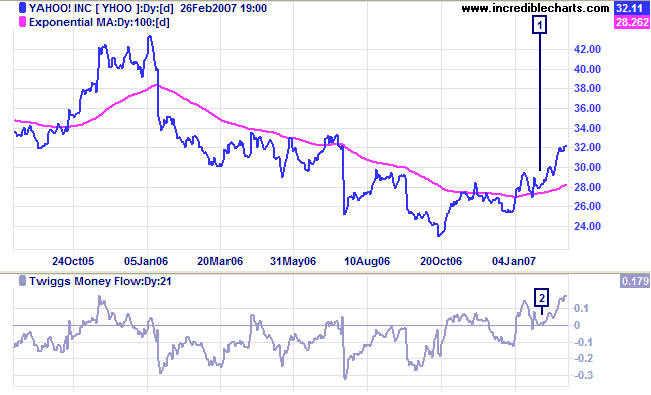
Task: Click the Exponential MA:Dy:100 legend label
Action: (99, 22)
